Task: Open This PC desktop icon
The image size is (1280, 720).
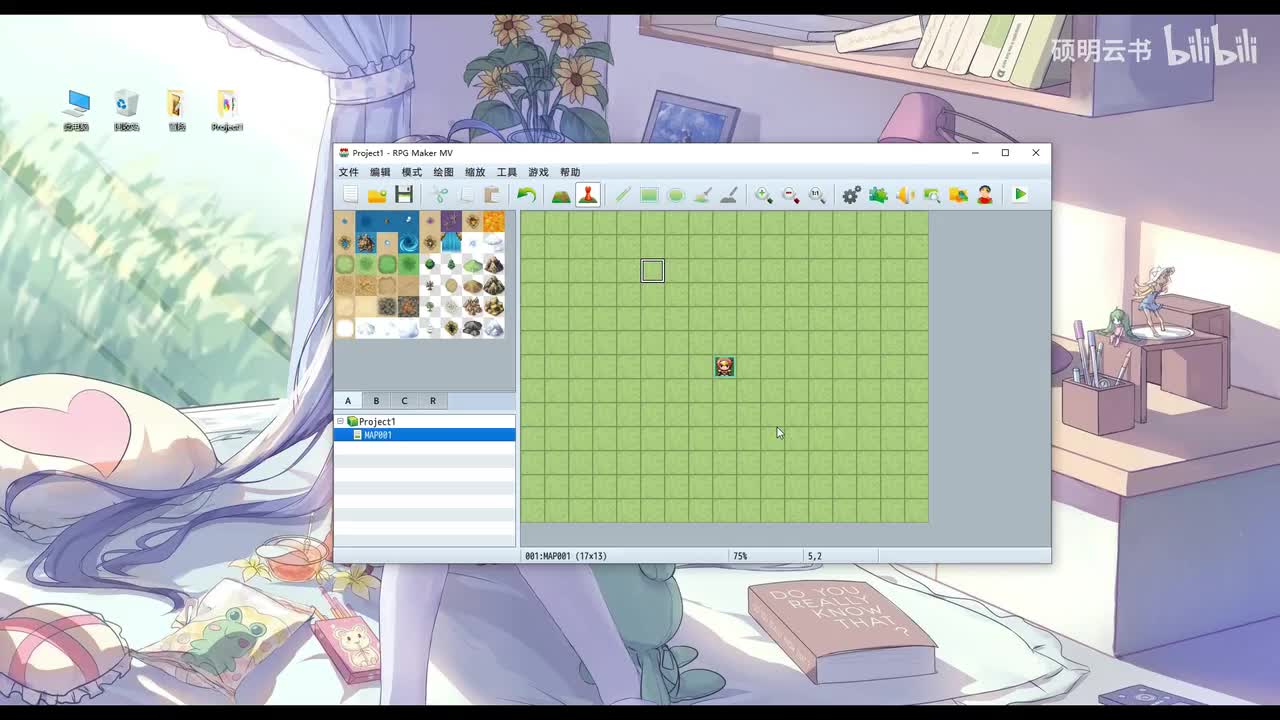Action: click(x=77, y=110)
